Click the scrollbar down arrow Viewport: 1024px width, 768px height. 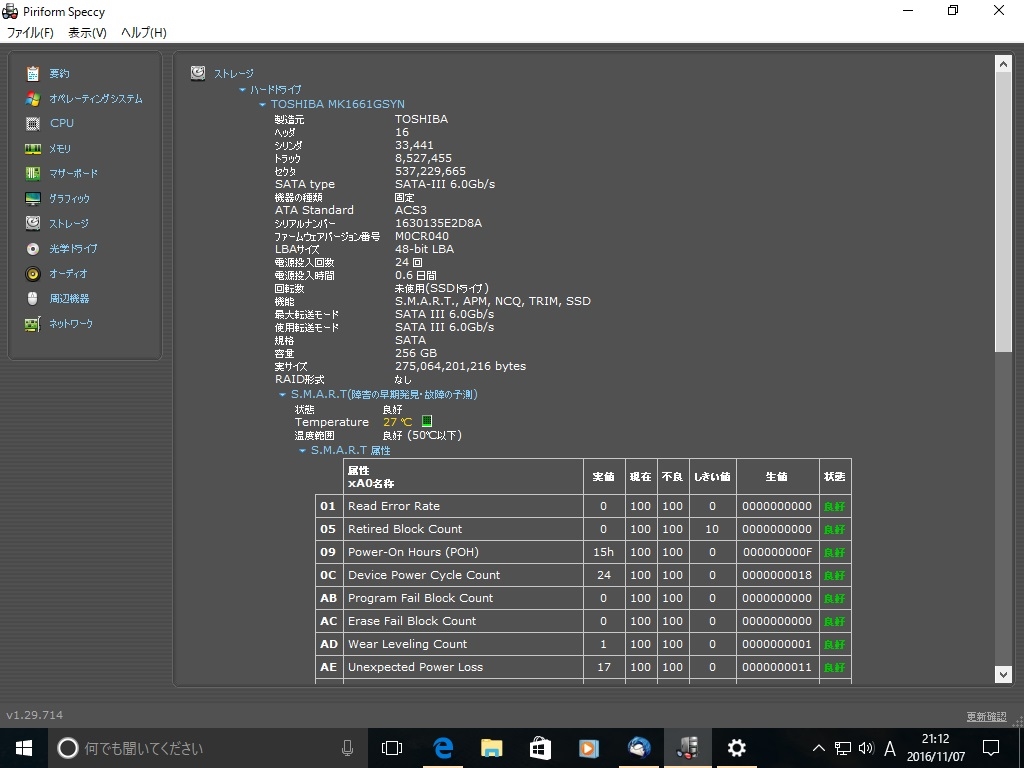pos(1003,675)
